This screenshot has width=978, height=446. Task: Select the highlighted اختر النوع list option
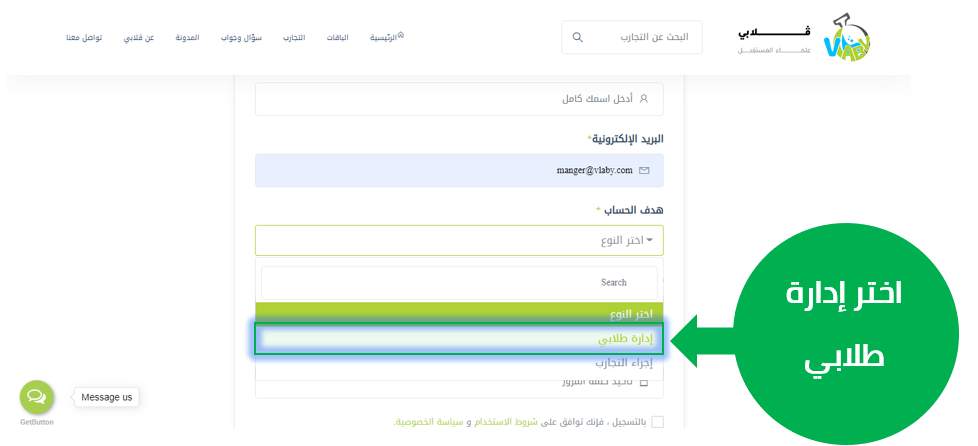click(x=459, y=313)
